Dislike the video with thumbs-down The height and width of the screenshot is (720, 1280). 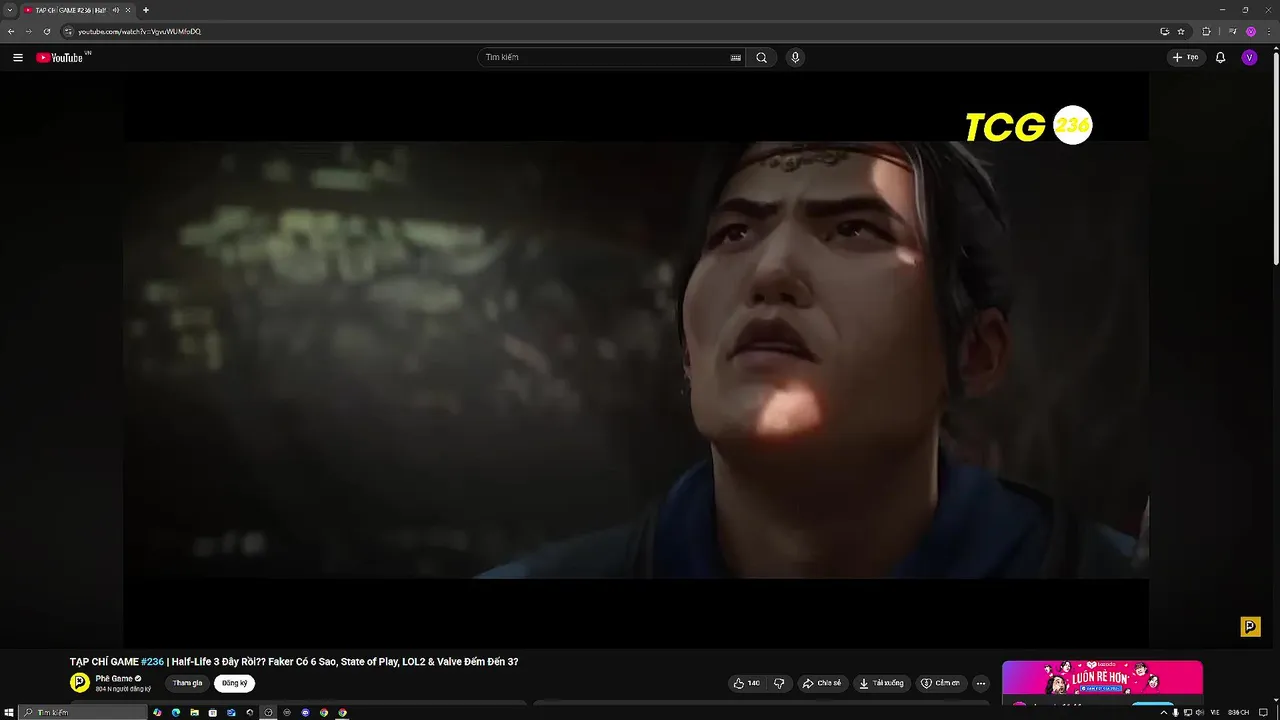(x=779, y=683)
